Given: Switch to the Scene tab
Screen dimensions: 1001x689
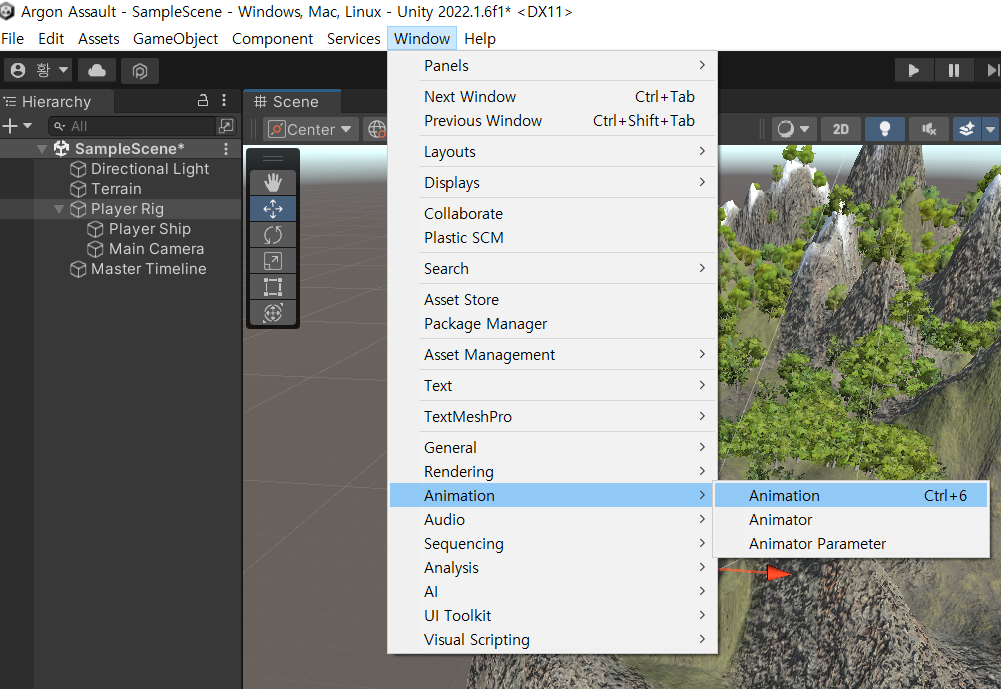Looking at the screenshot, I should pyautogui.click(x=292, y=102).
